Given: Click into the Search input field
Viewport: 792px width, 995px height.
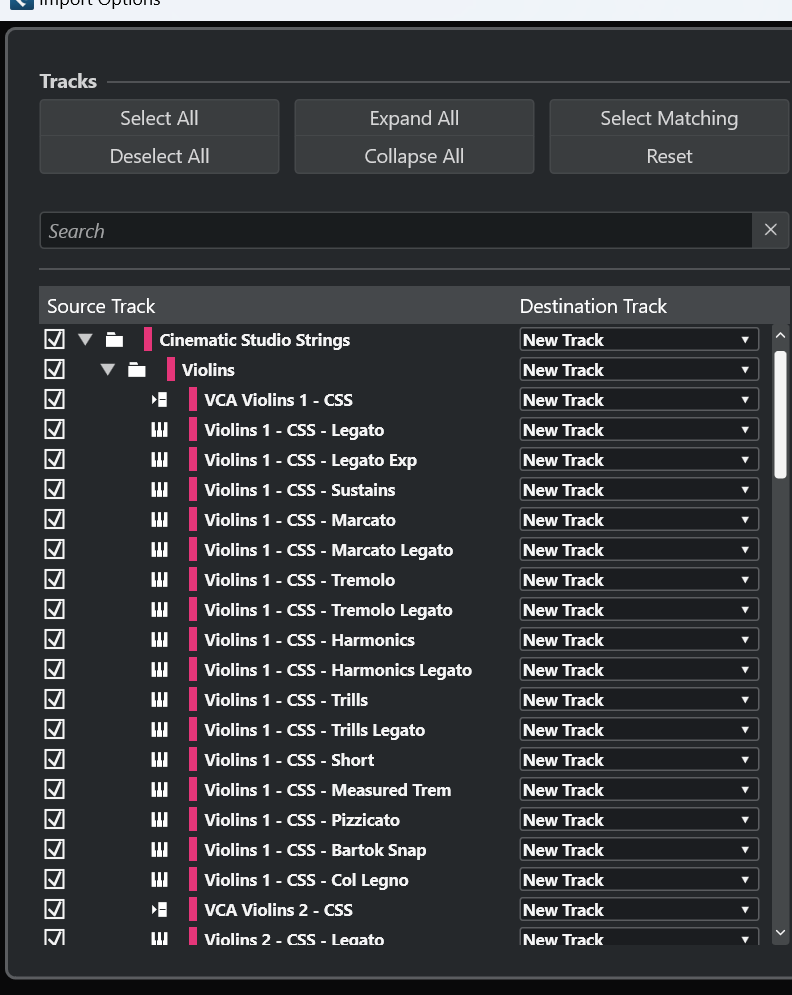Looking at the screenshot, I should pyautogui.click(x=396, y=230).
